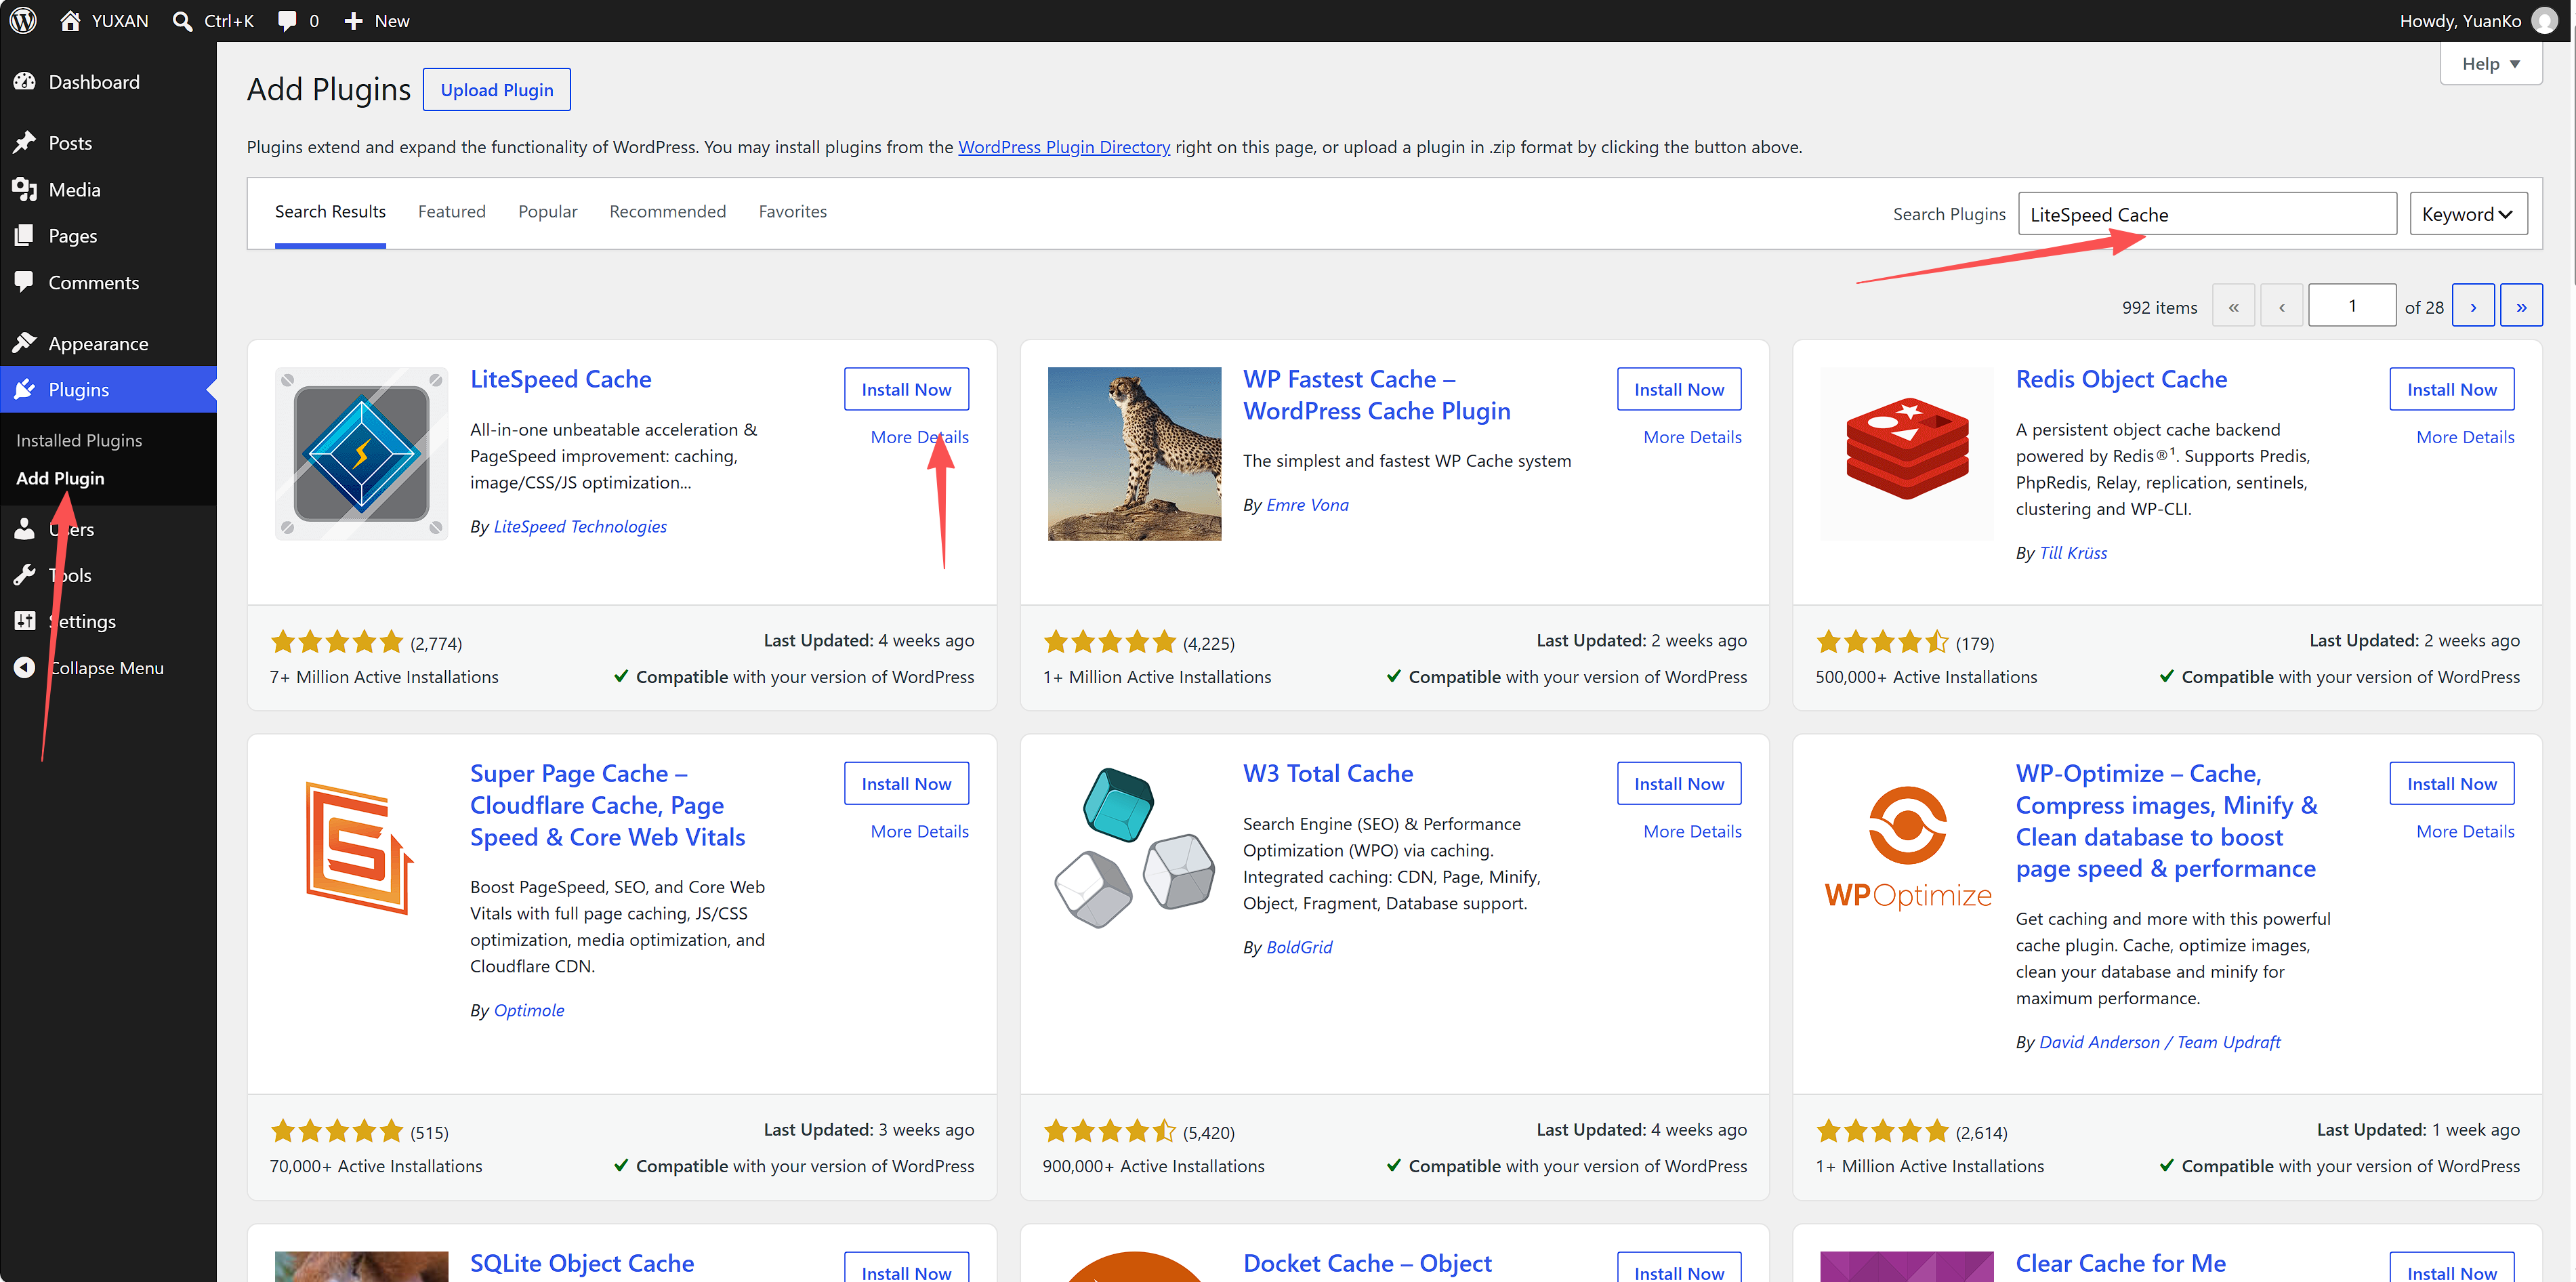Open the Comments icon in the sidebar

[25, 282]
